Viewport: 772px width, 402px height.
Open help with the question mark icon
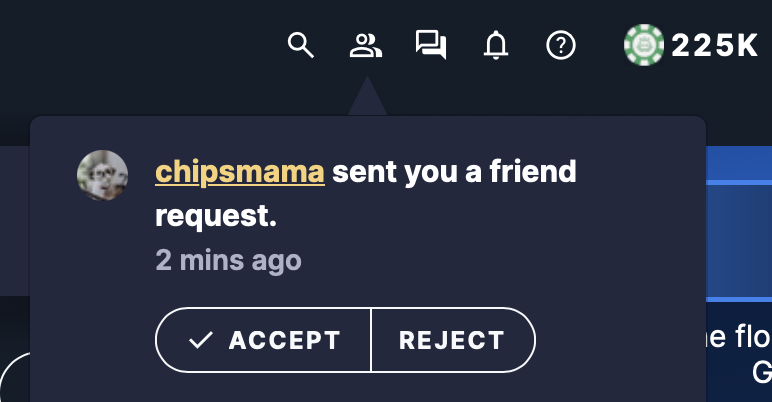click(561, 45)
